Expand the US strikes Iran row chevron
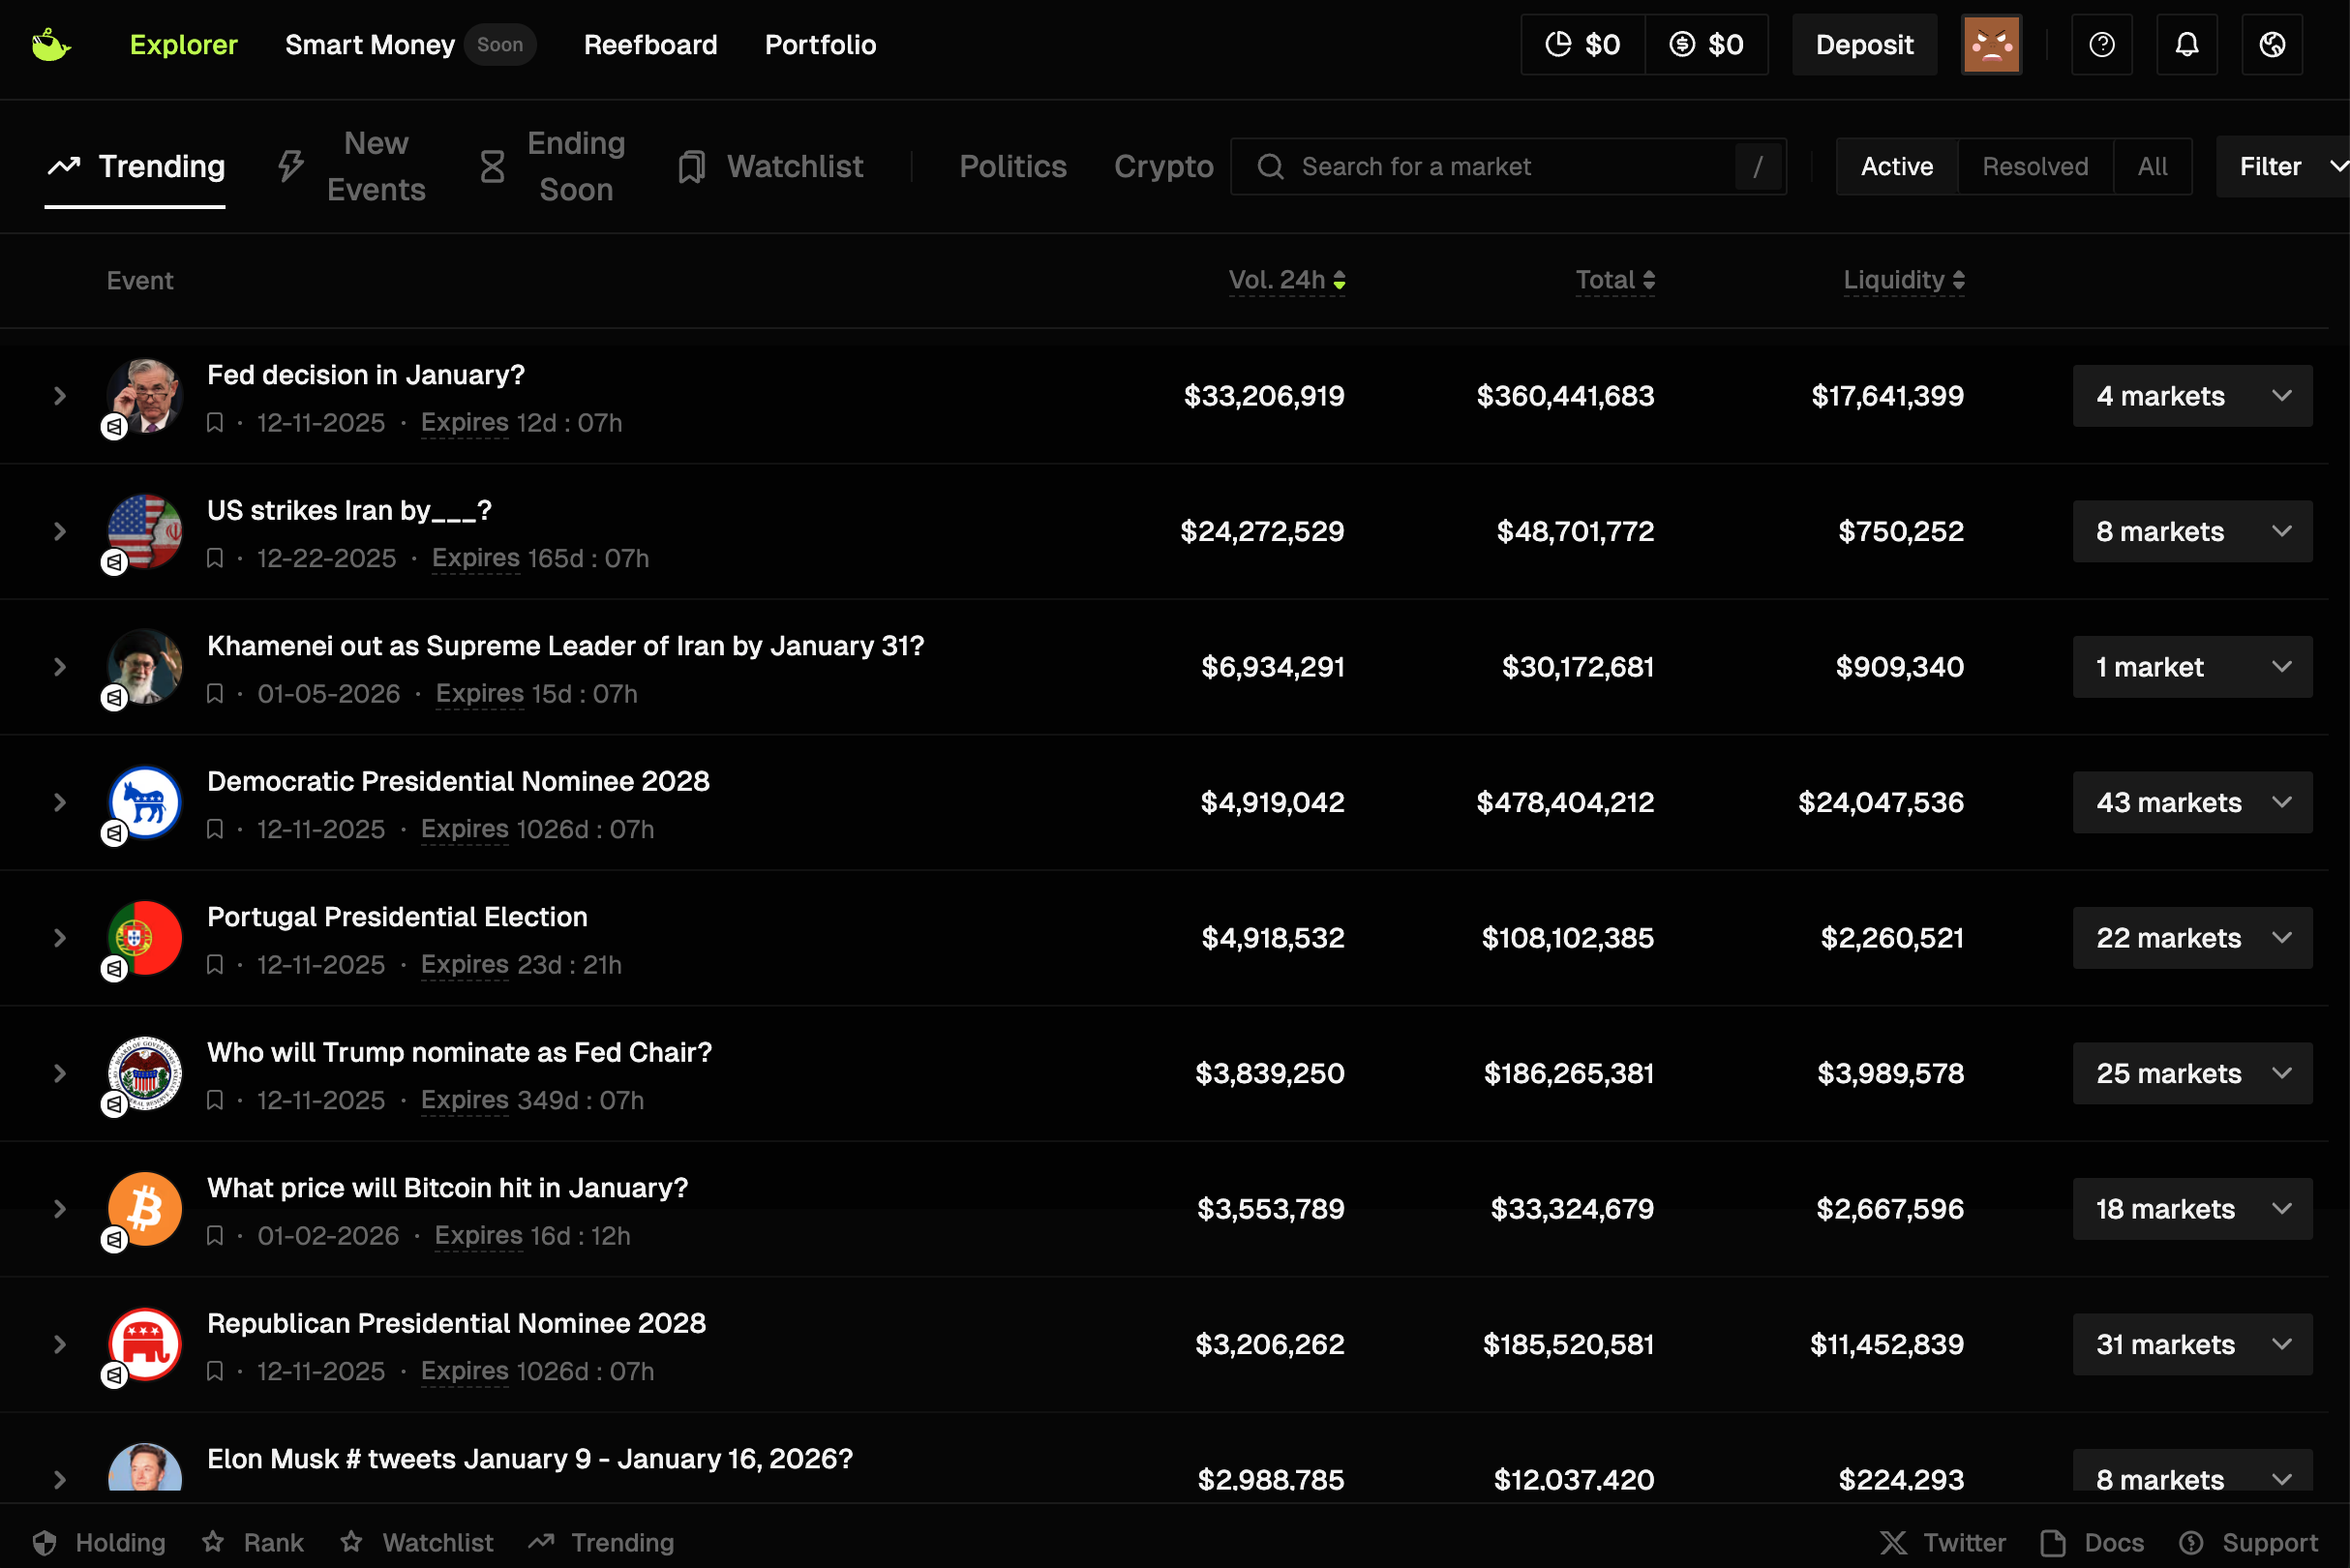Image resolution: width=2350 pixels, height=1568 pixels. (x=60, y=531)
